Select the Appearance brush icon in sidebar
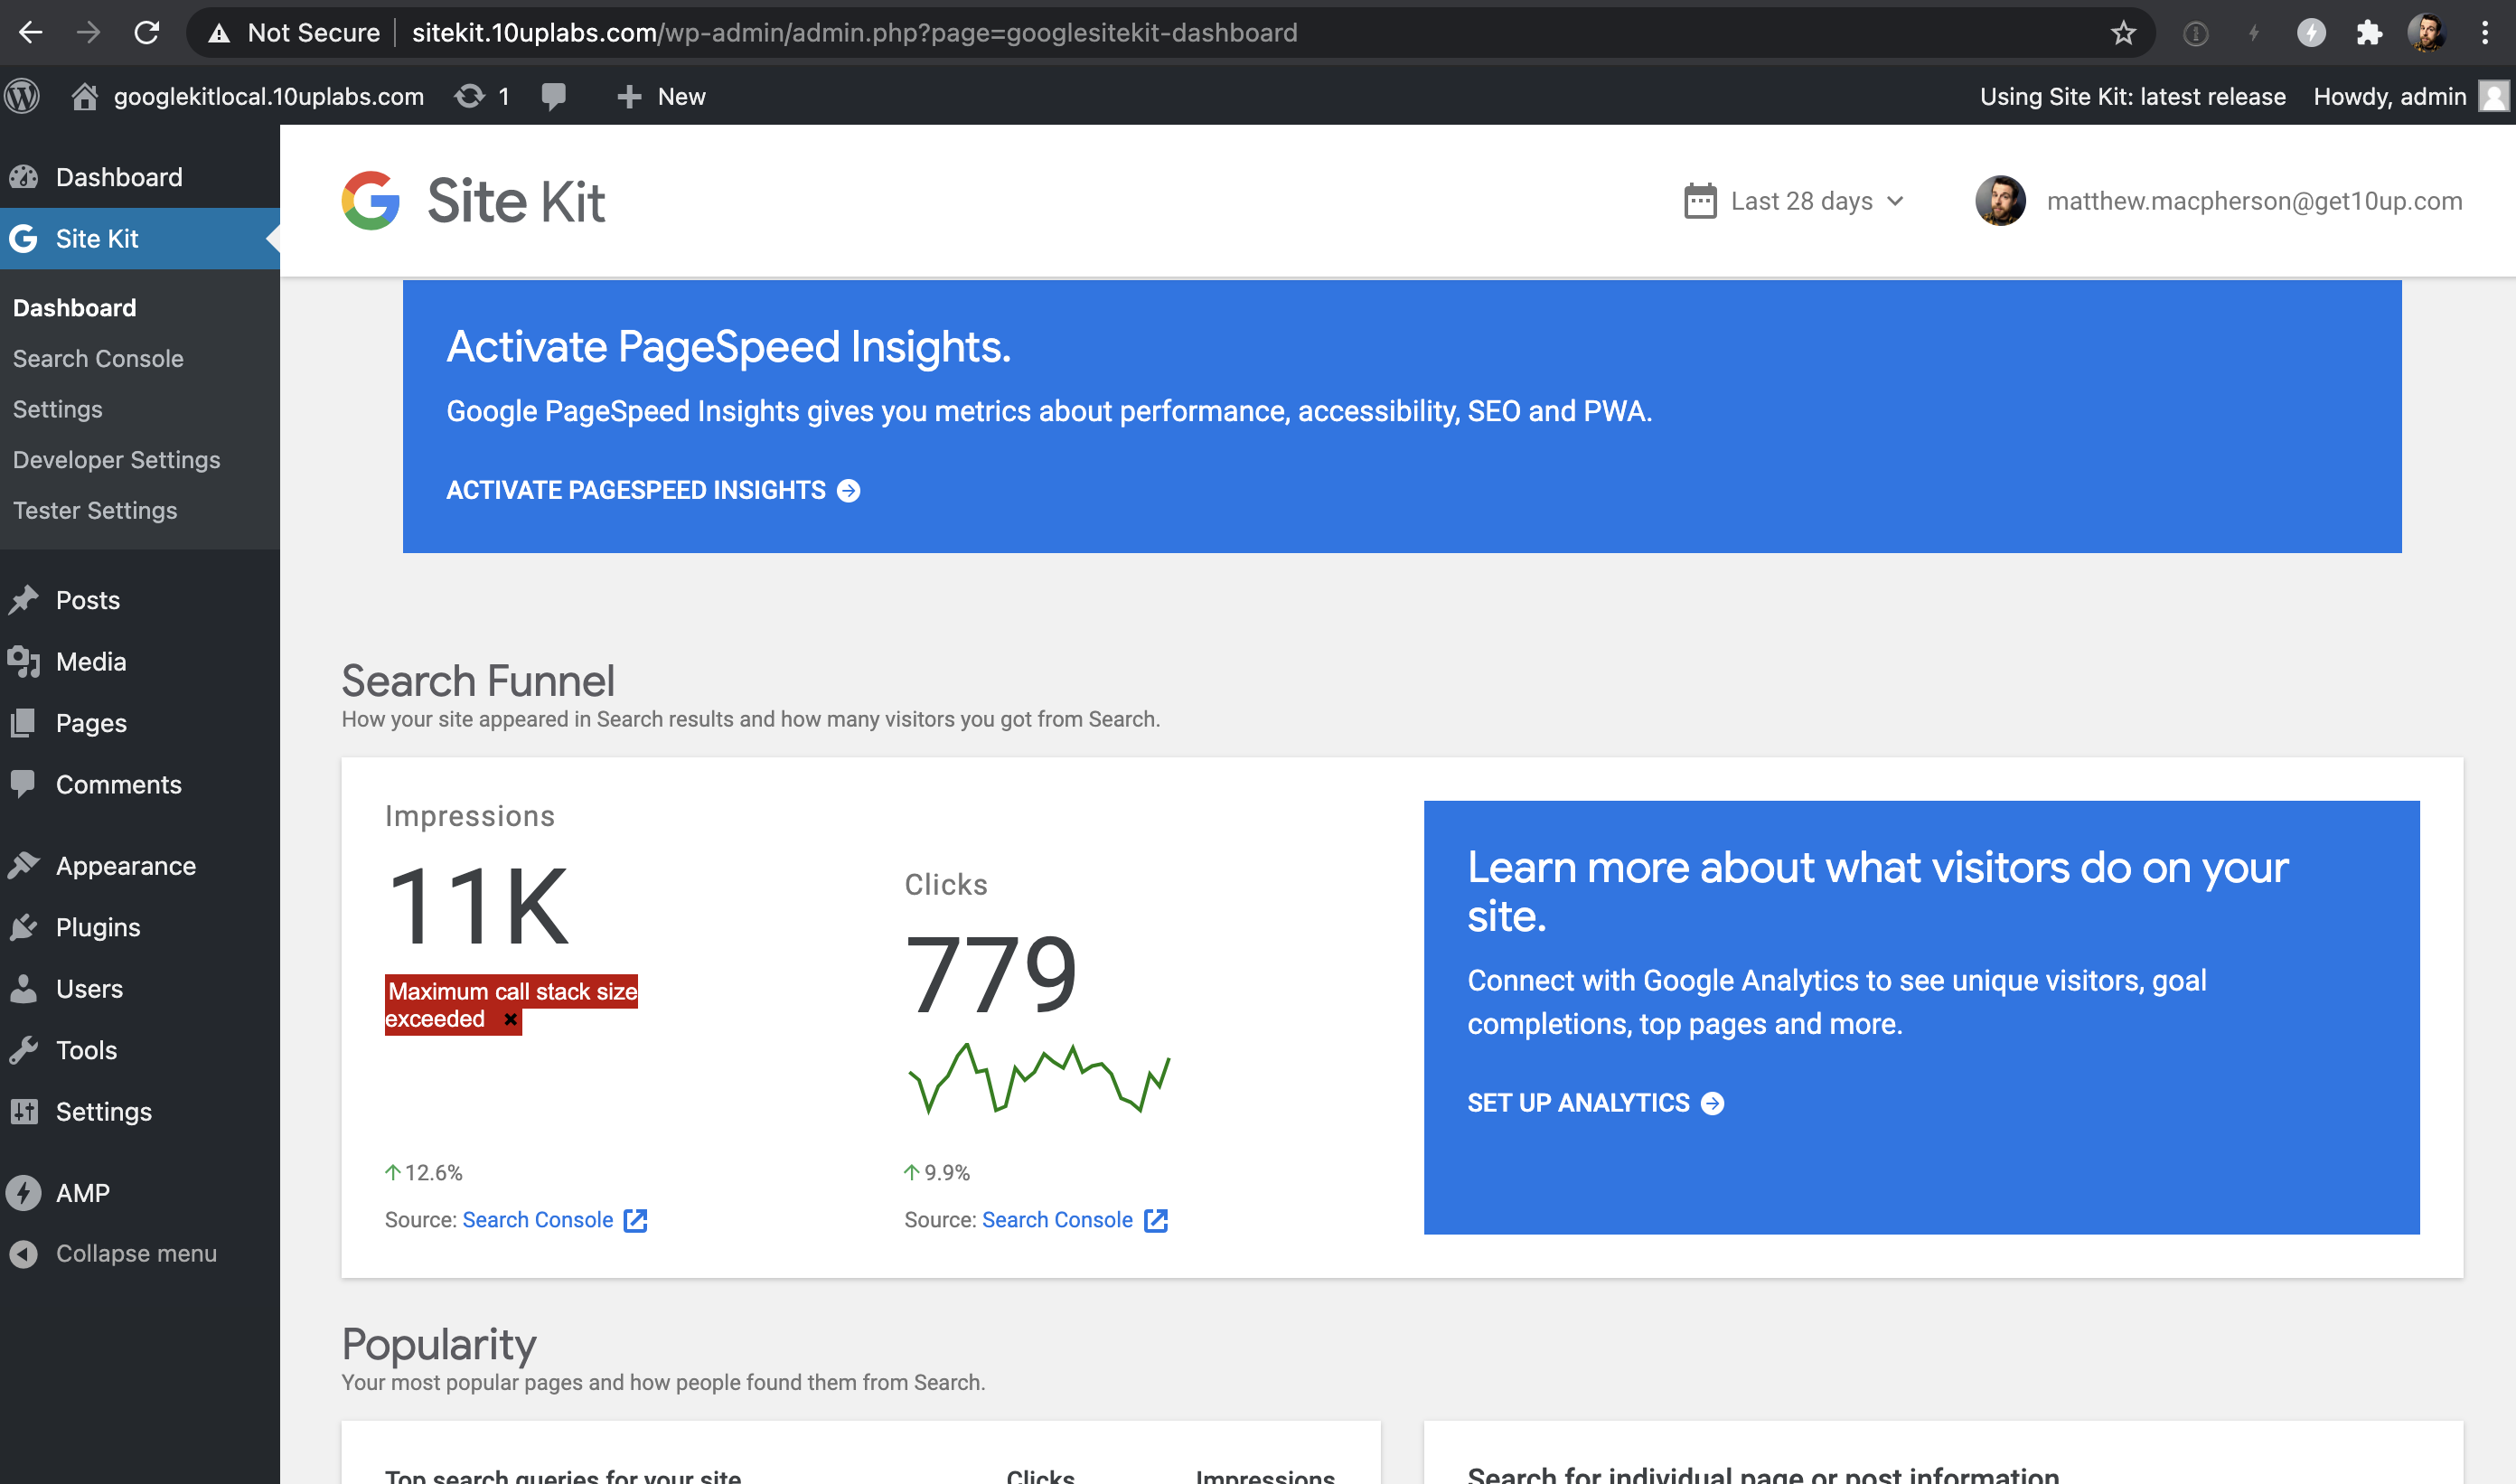Viewport: 2516px width, 1484px height. (25, 864)
